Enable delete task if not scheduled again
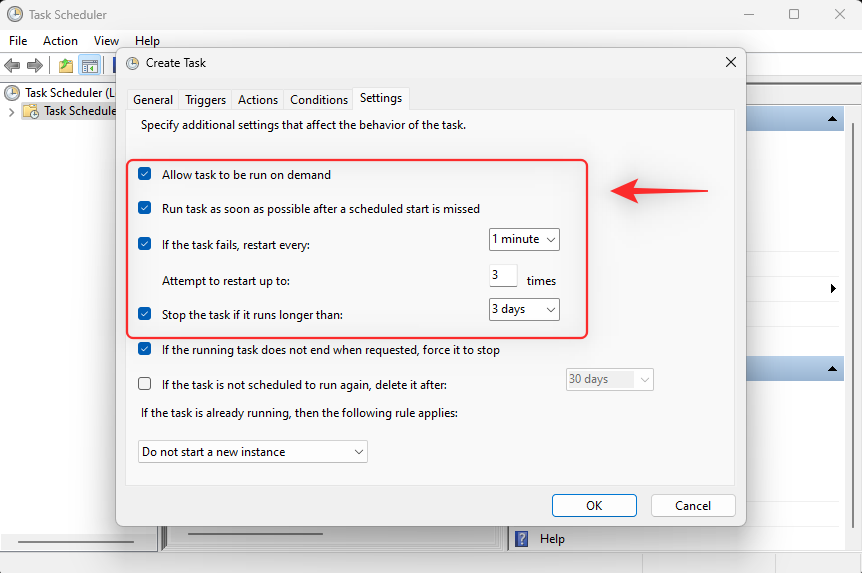 pos(145,384)
